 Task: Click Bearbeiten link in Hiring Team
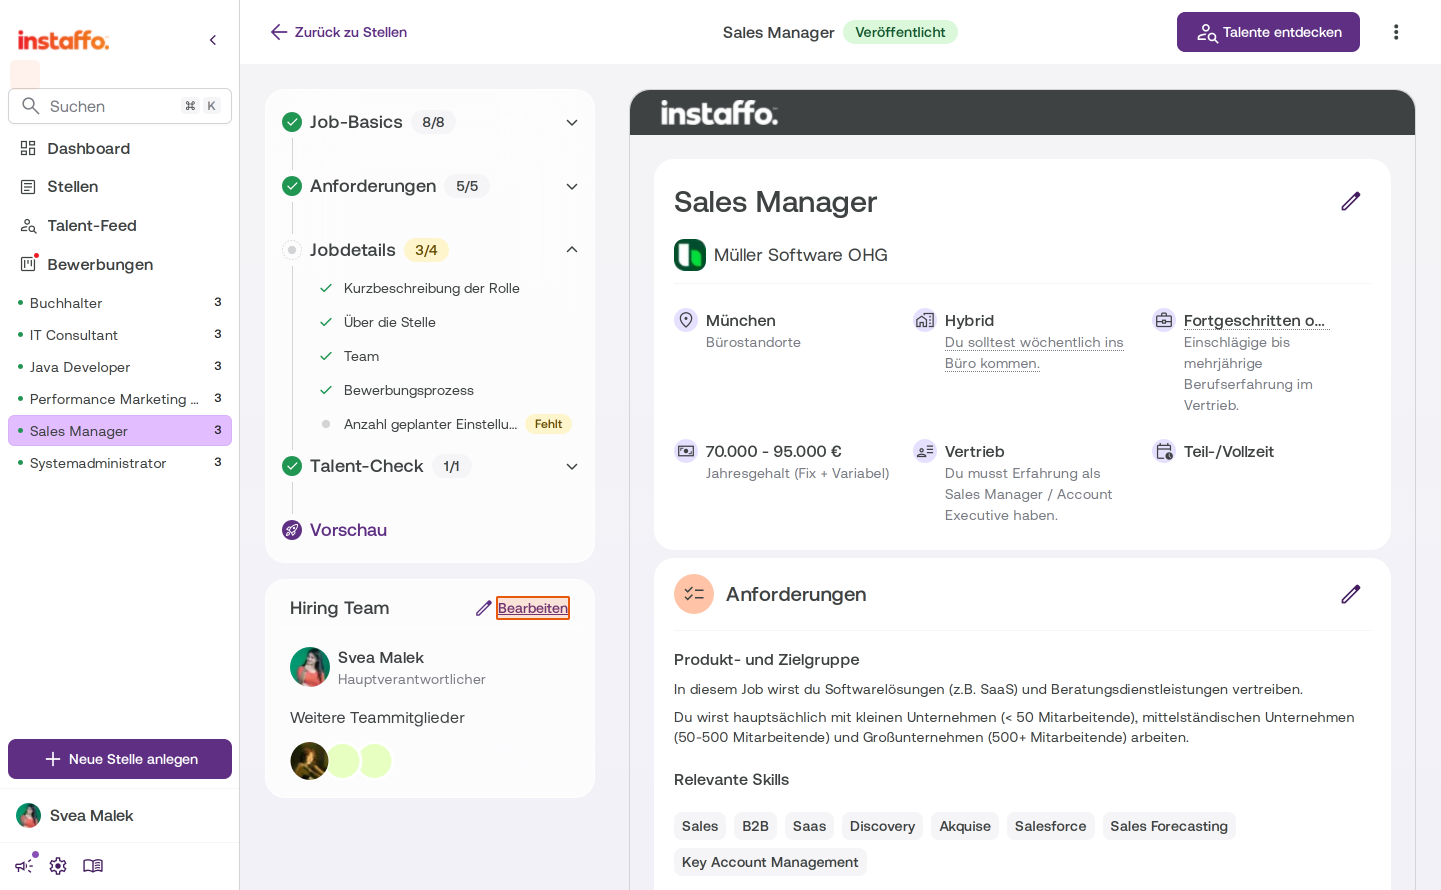(533, 608)
